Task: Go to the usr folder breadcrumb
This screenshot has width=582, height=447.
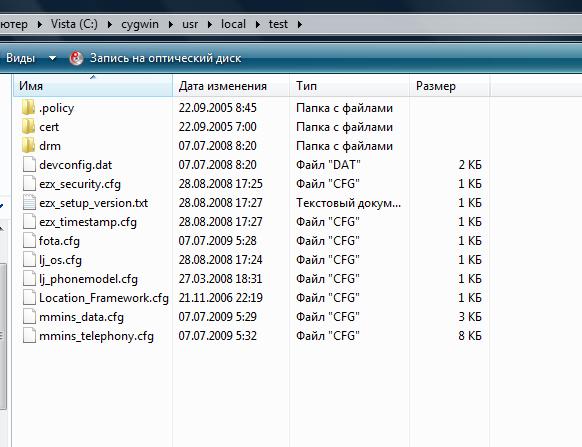Action: pyautogui.click(x=190, y=24)
